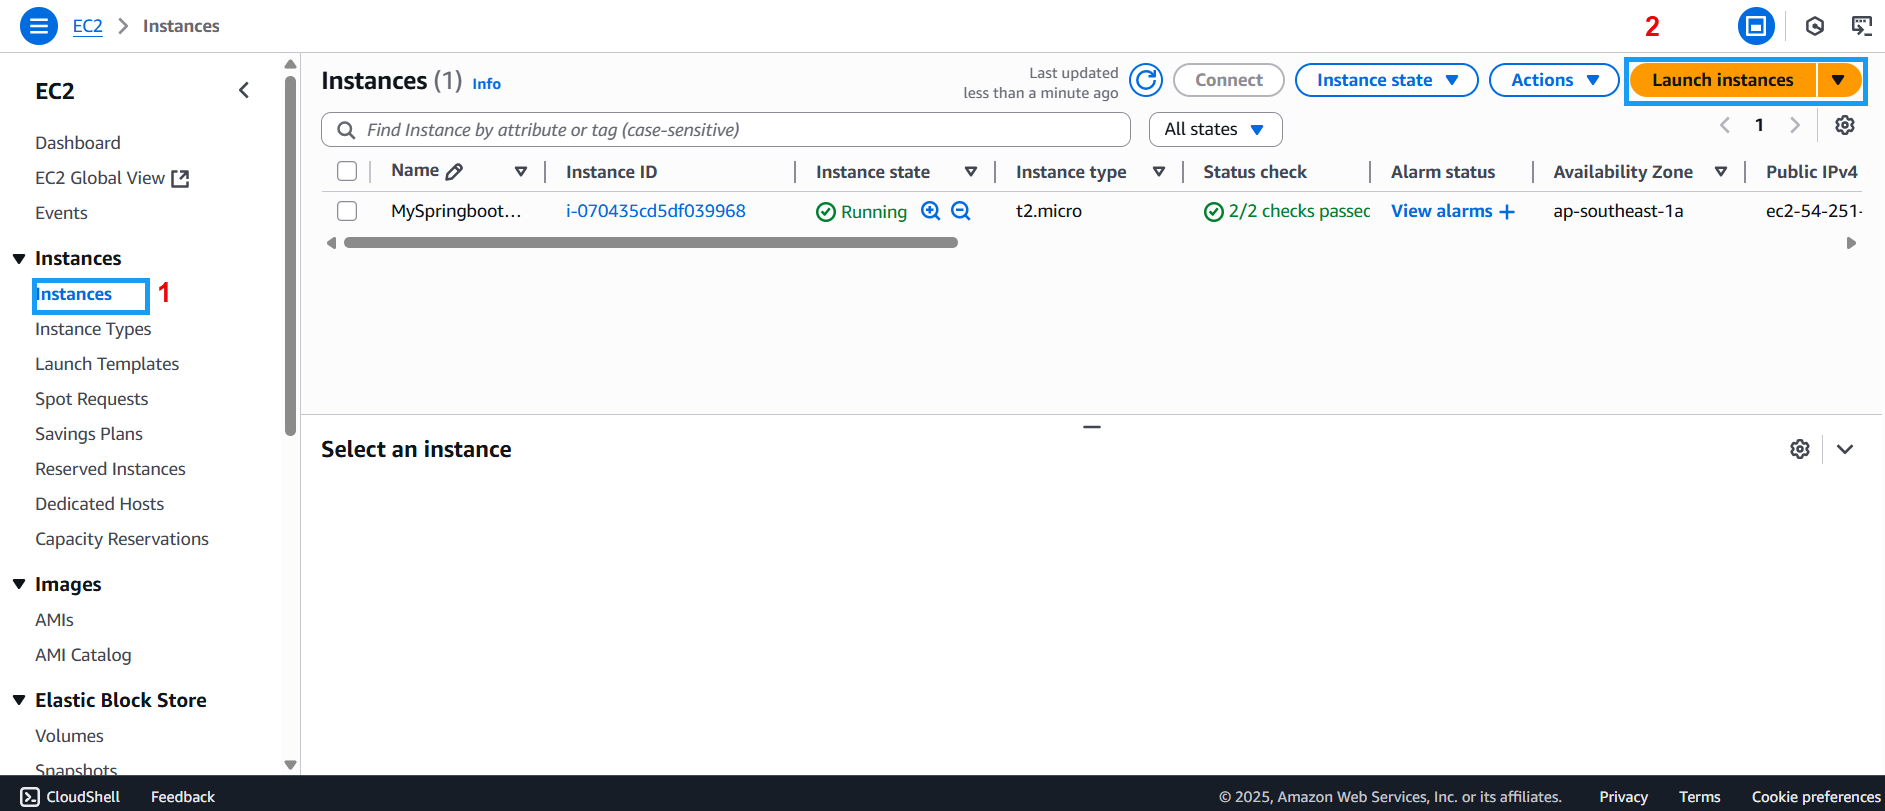Open the hamburger navigation menu

pos(38,26)
